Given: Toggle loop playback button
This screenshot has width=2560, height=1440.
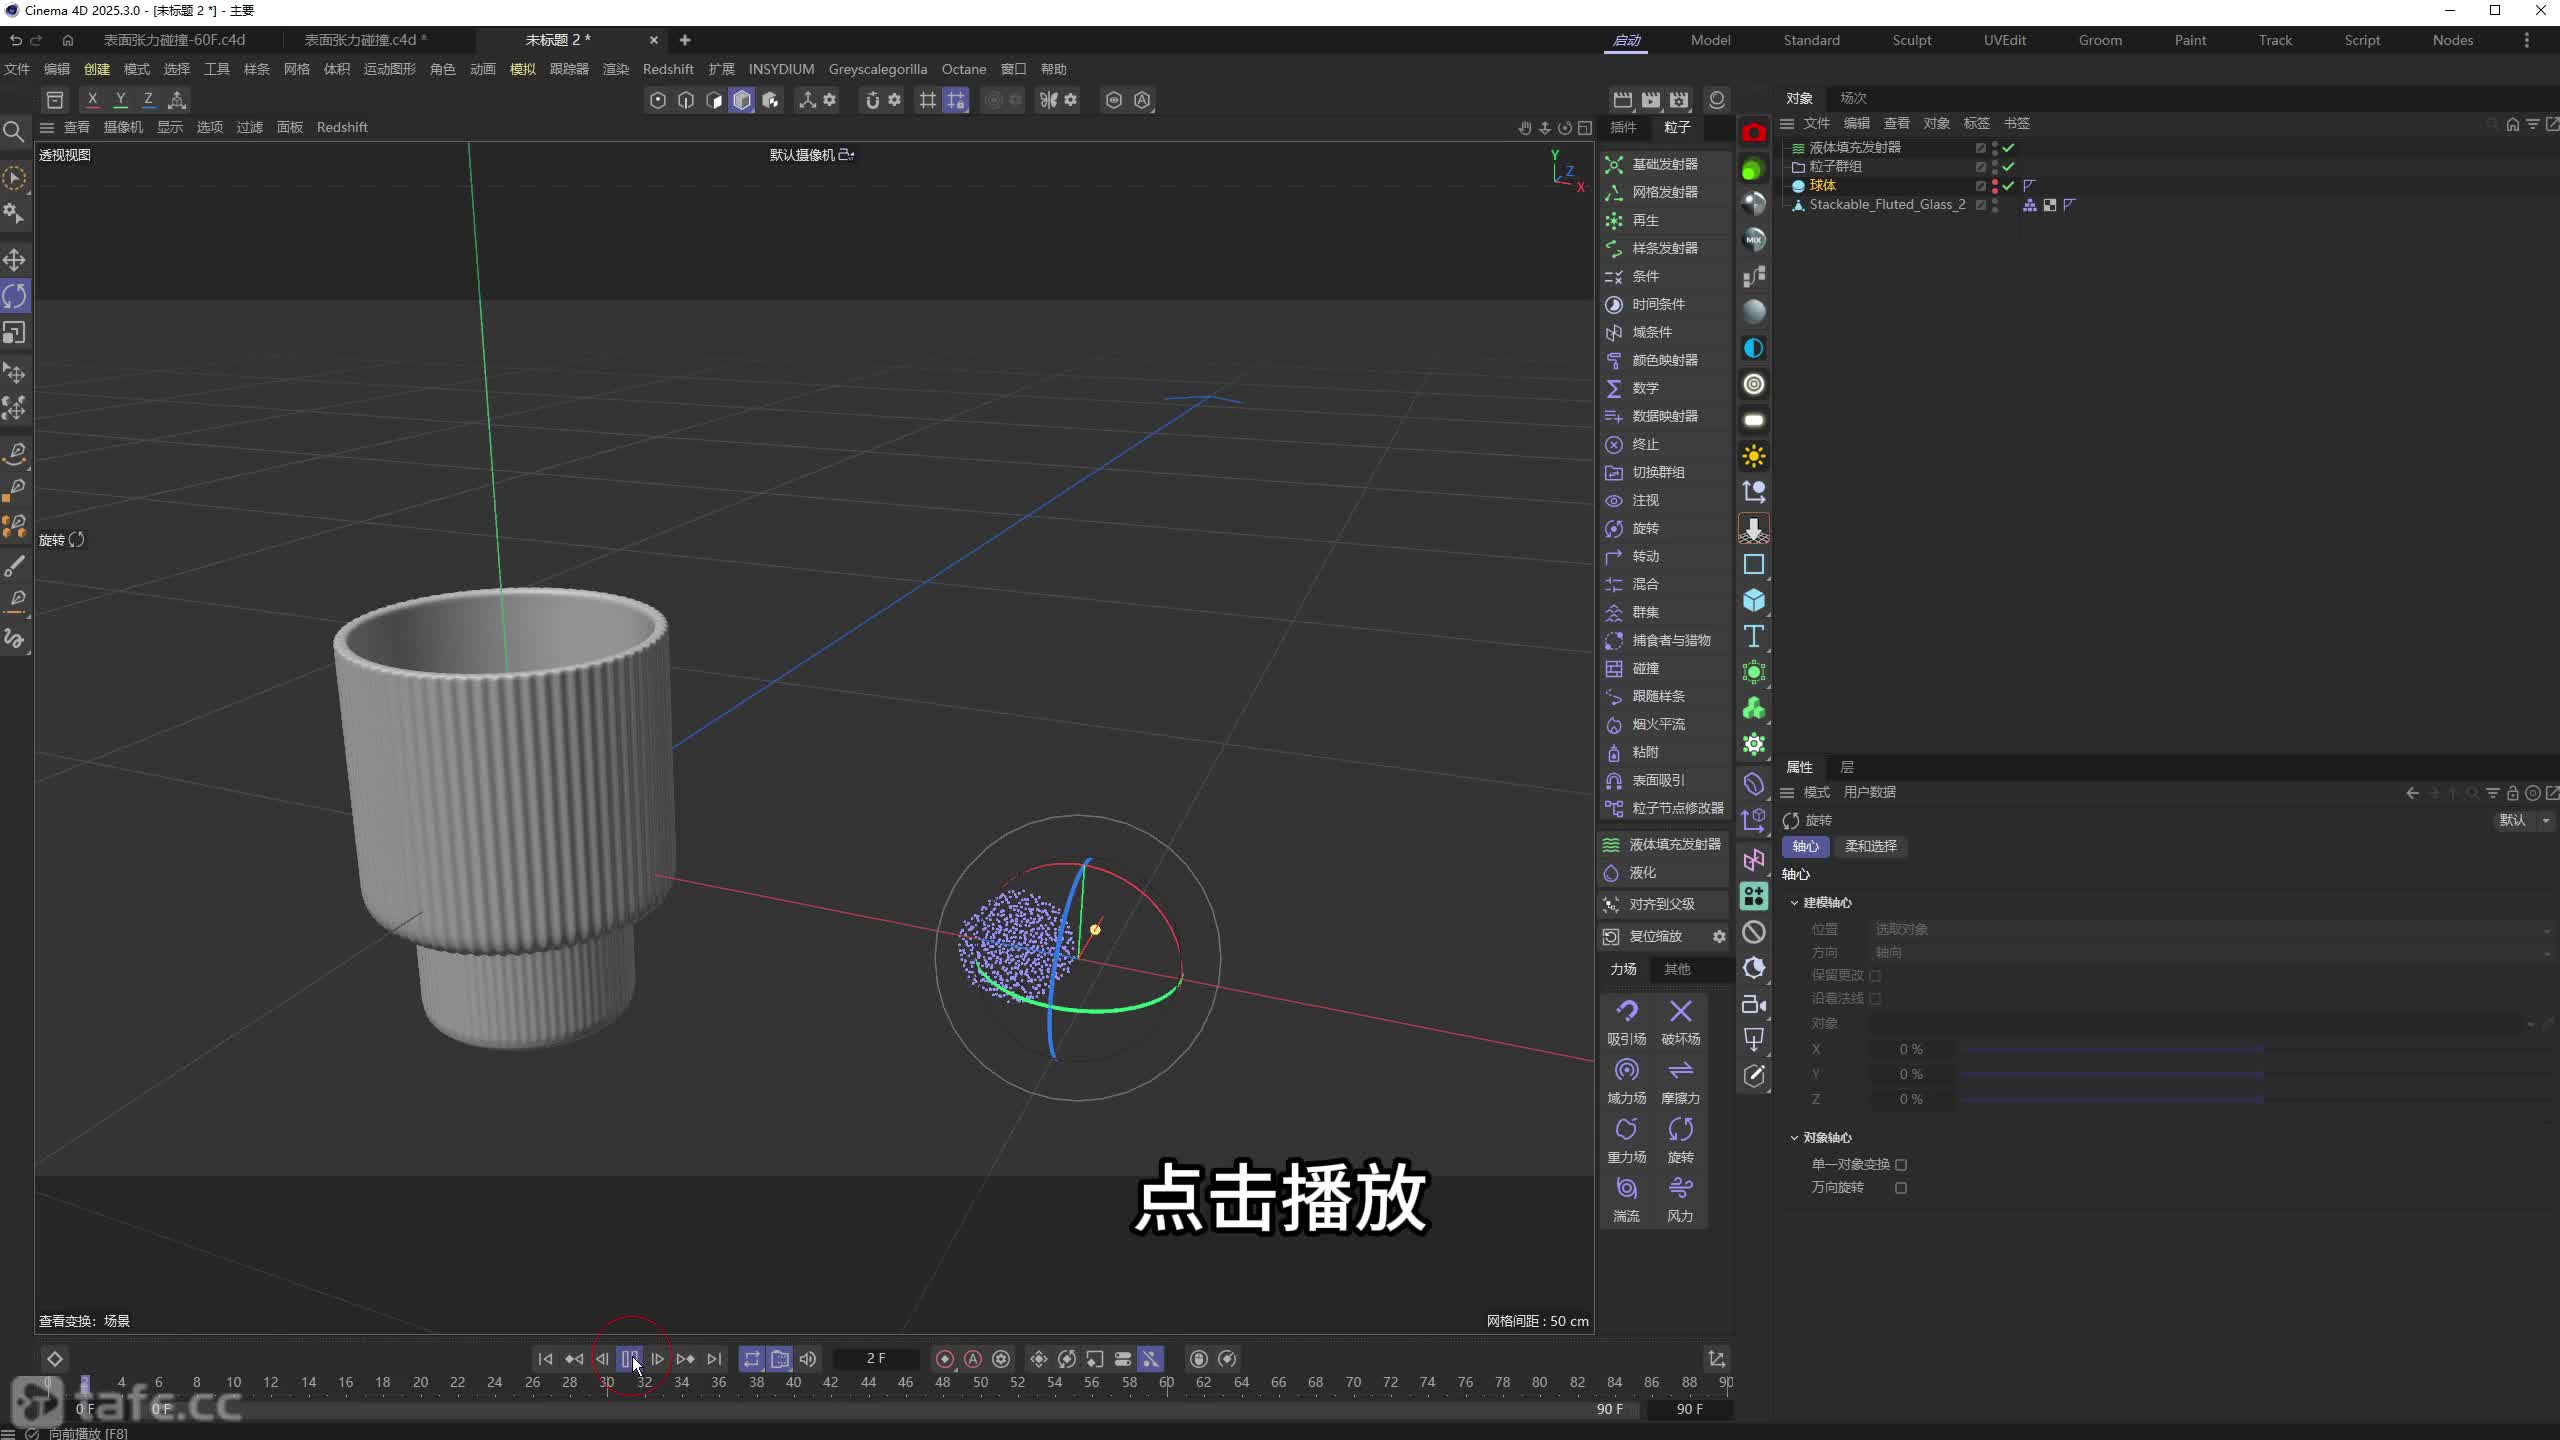Looking at the screenshot, I should (751, 1359).
